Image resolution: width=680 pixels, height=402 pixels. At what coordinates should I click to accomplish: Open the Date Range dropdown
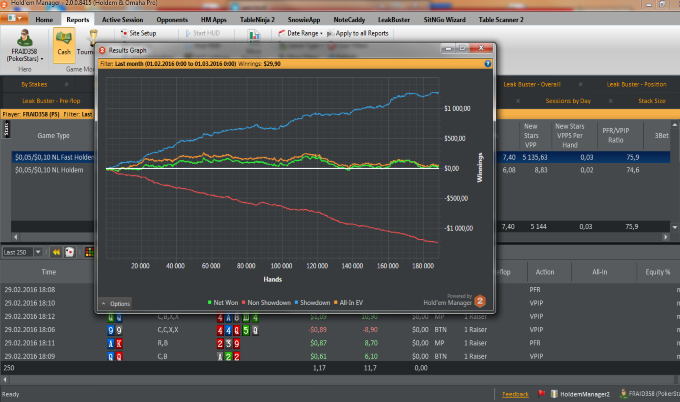pyautogui.click(x=300, y=33)
